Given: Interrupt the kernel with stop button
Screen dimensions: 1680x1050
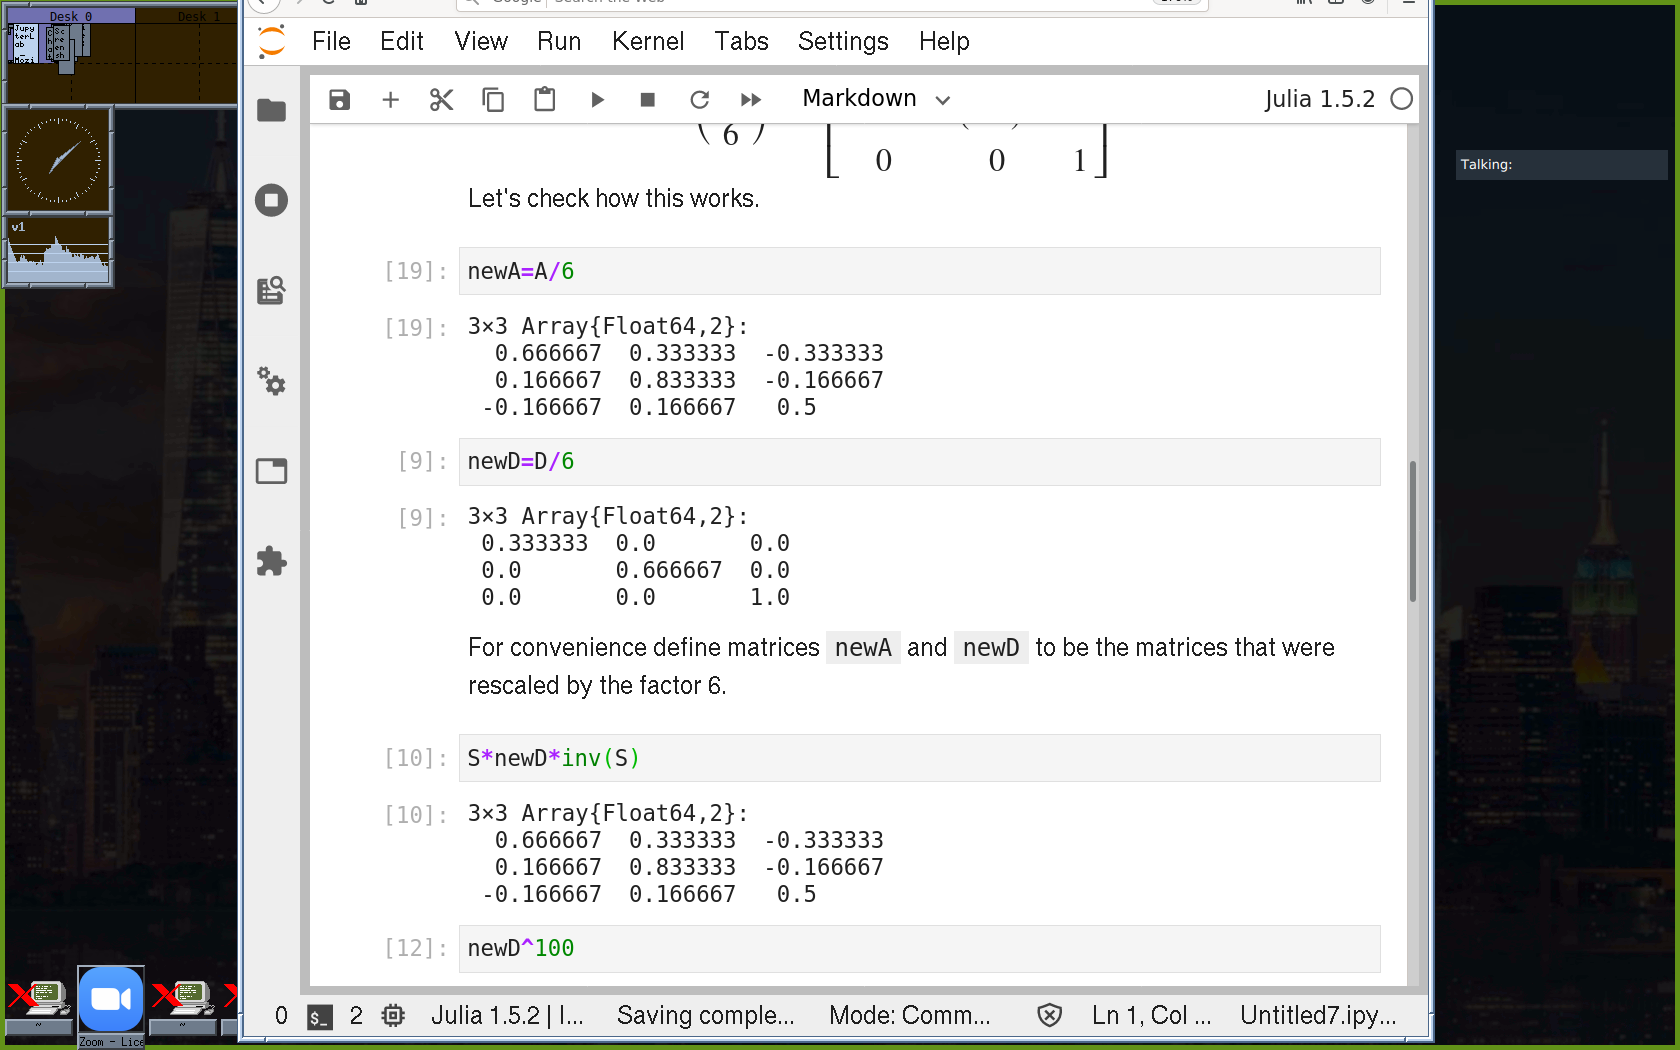Looking at the screenshot, I should pyautogui.click(x=648, y=99).
